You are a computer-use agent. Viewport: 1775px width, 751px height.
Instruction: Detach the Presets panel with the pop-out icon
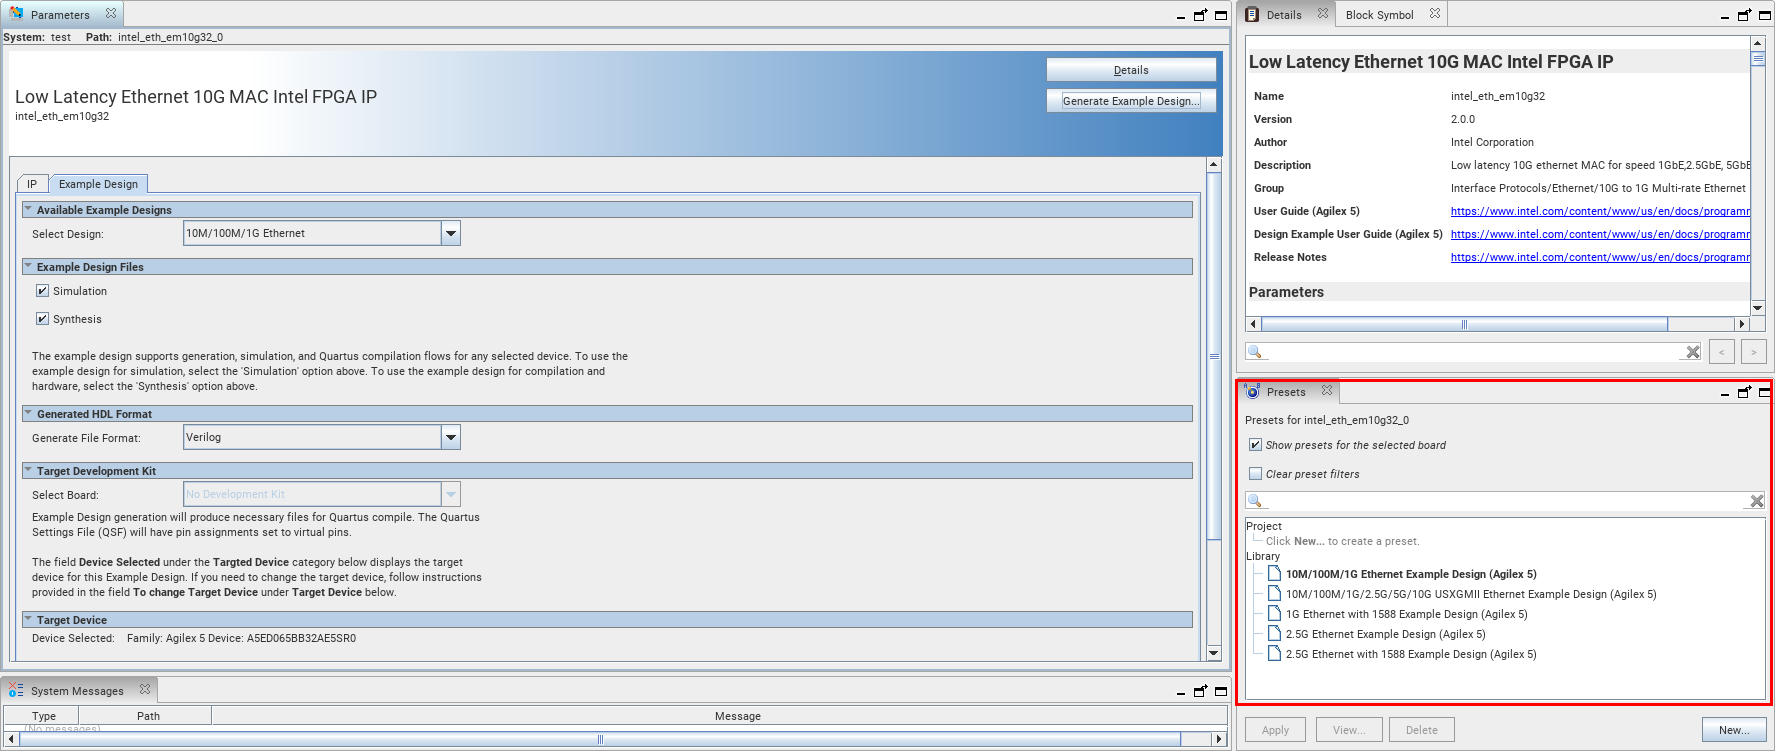click(1744, 392)
